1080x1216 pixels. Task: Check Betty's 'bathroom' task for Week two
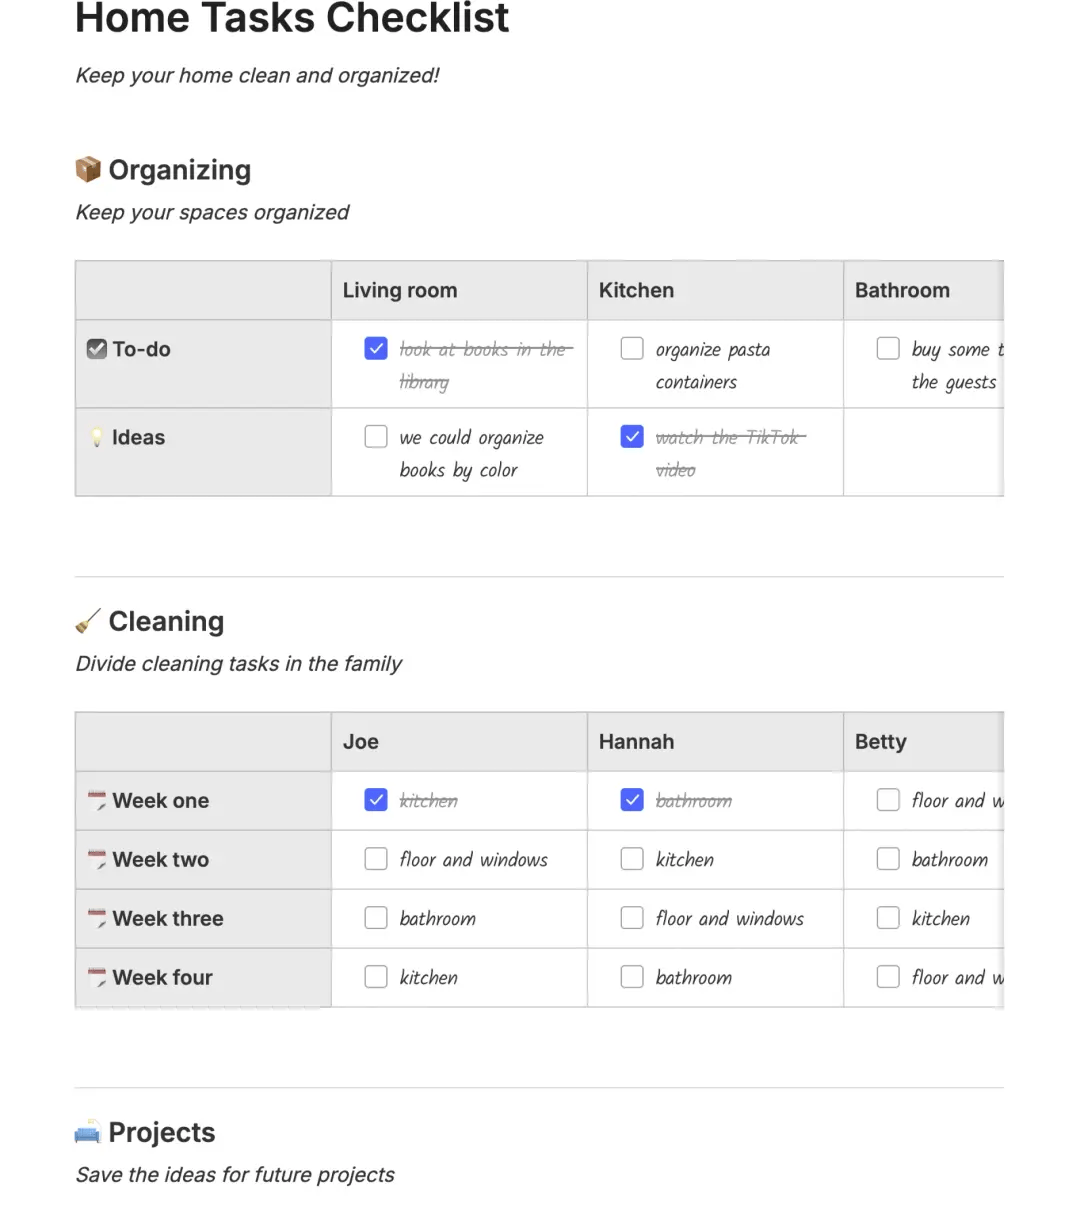[888, 858]
